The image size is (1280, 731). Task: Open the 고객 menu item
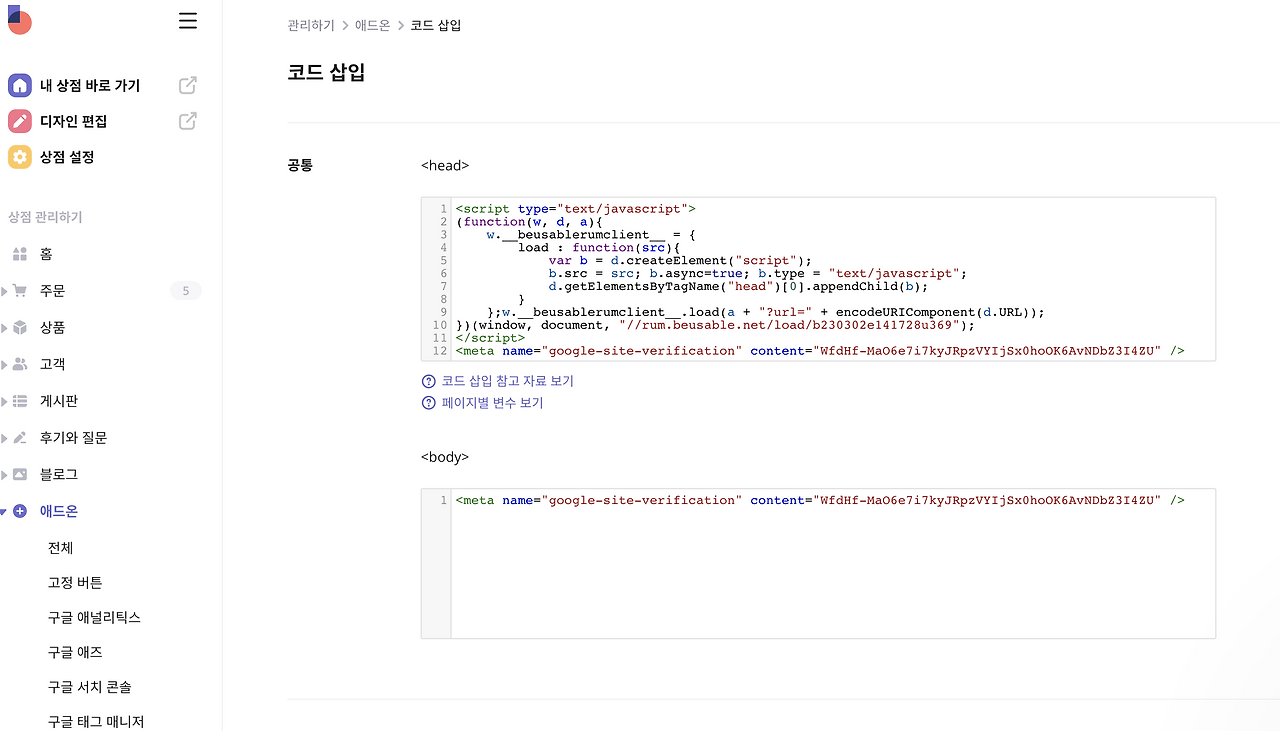pos(52,364)
